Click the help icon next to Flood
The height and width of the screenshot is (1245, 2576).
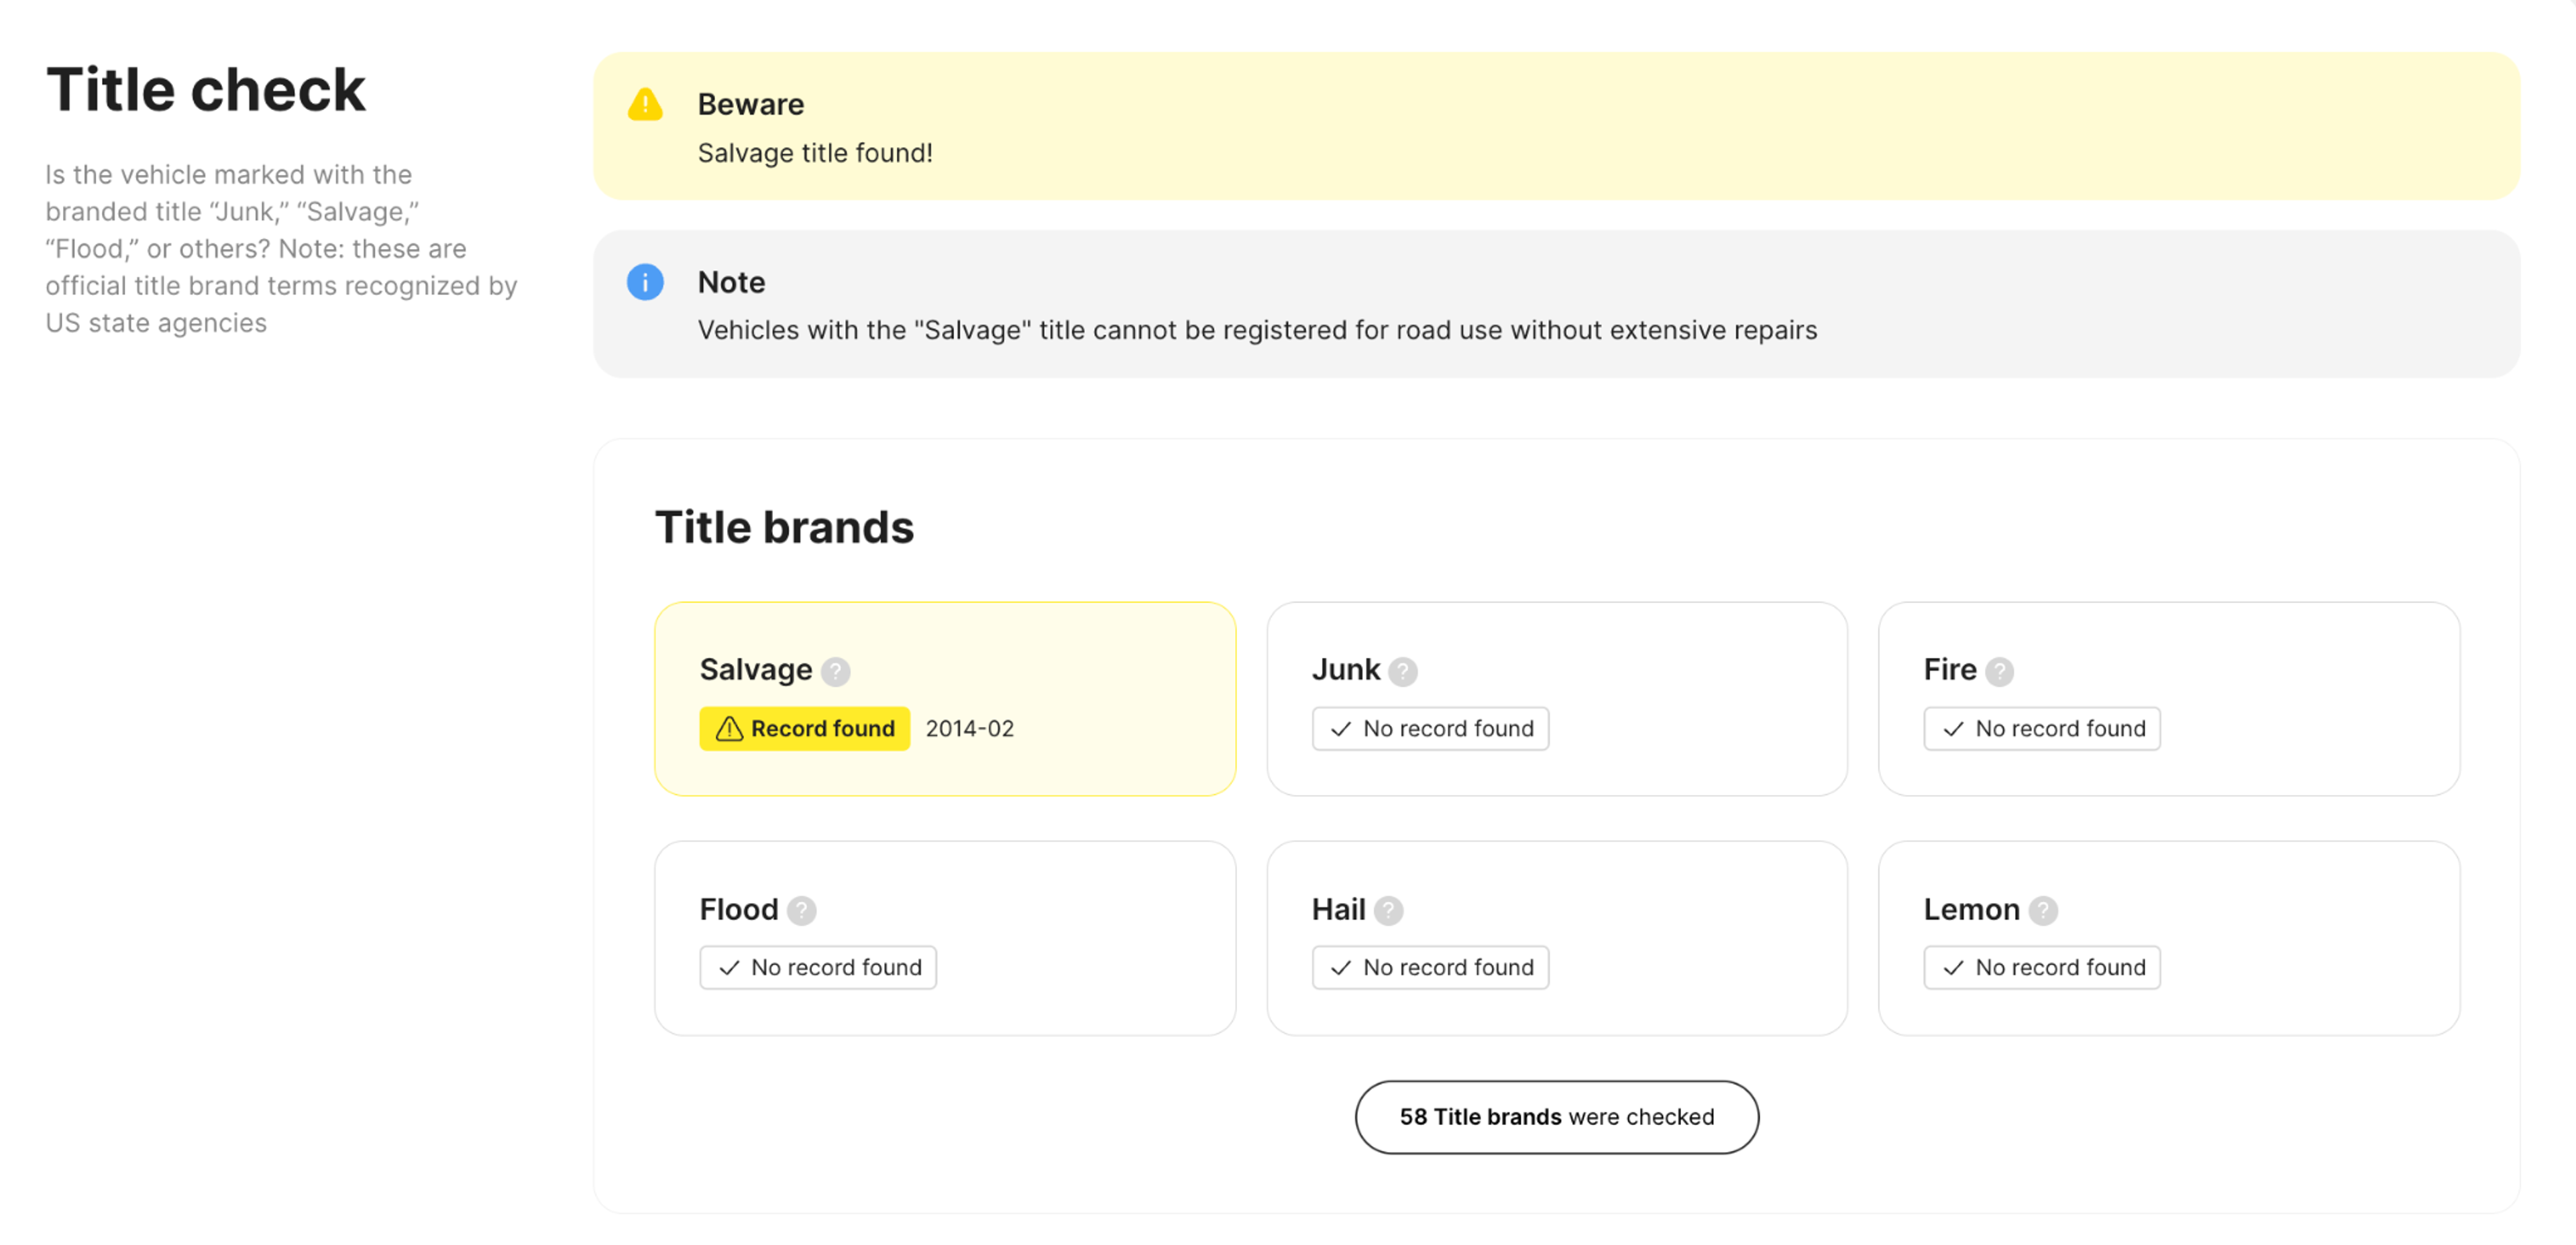[801, 910]
